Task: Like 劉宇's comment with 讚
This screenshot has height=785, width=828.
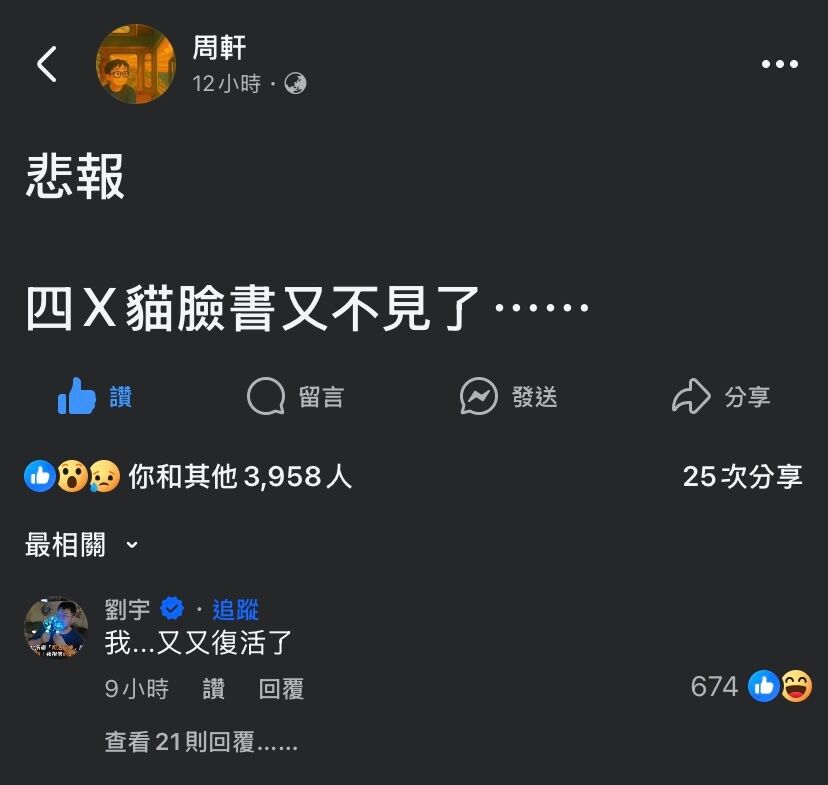Action: pyautogui.click(x=214, y=689)
